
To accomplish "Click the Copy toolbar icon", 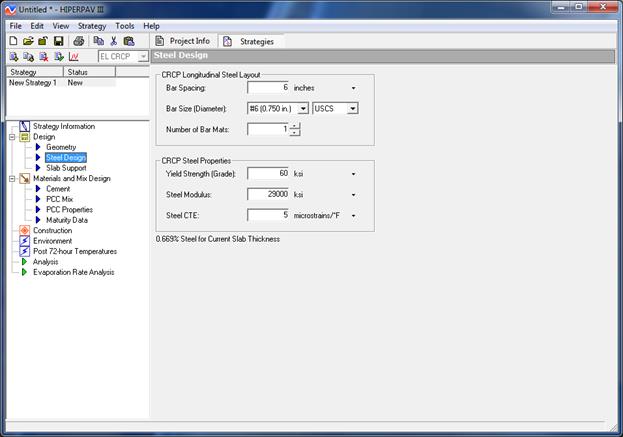I will (x=99, y=41).
